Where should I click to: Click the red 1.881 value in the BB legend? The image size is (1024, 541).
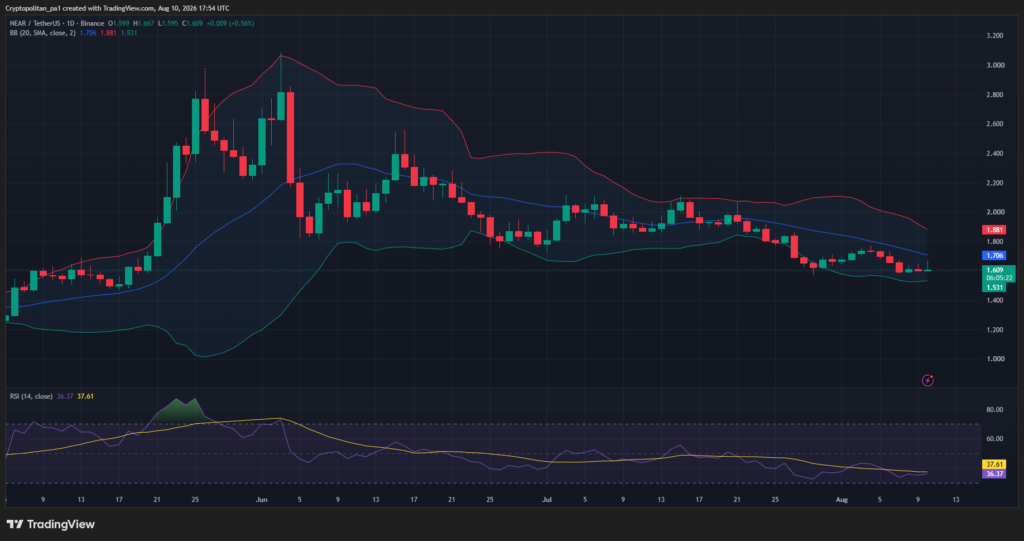pos(108,33)
